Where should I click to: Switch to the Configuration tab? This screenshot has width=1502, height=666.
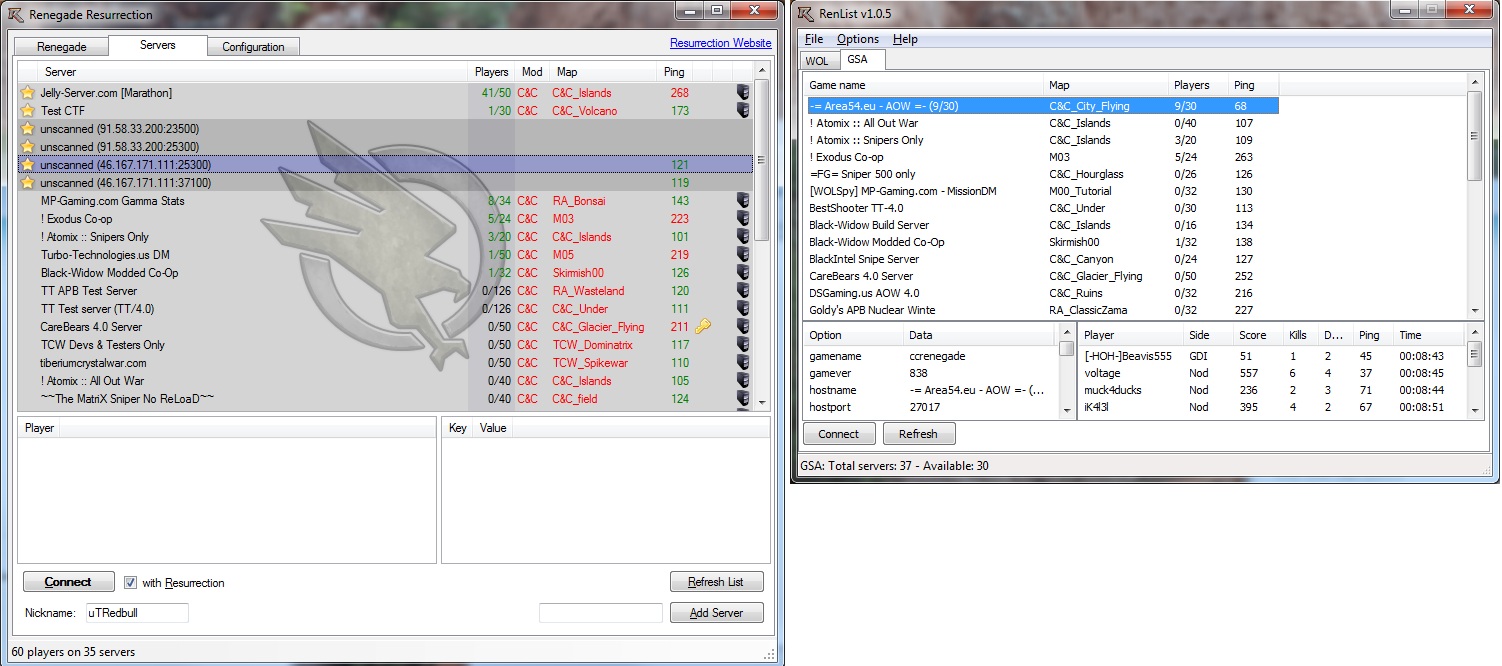253,47
